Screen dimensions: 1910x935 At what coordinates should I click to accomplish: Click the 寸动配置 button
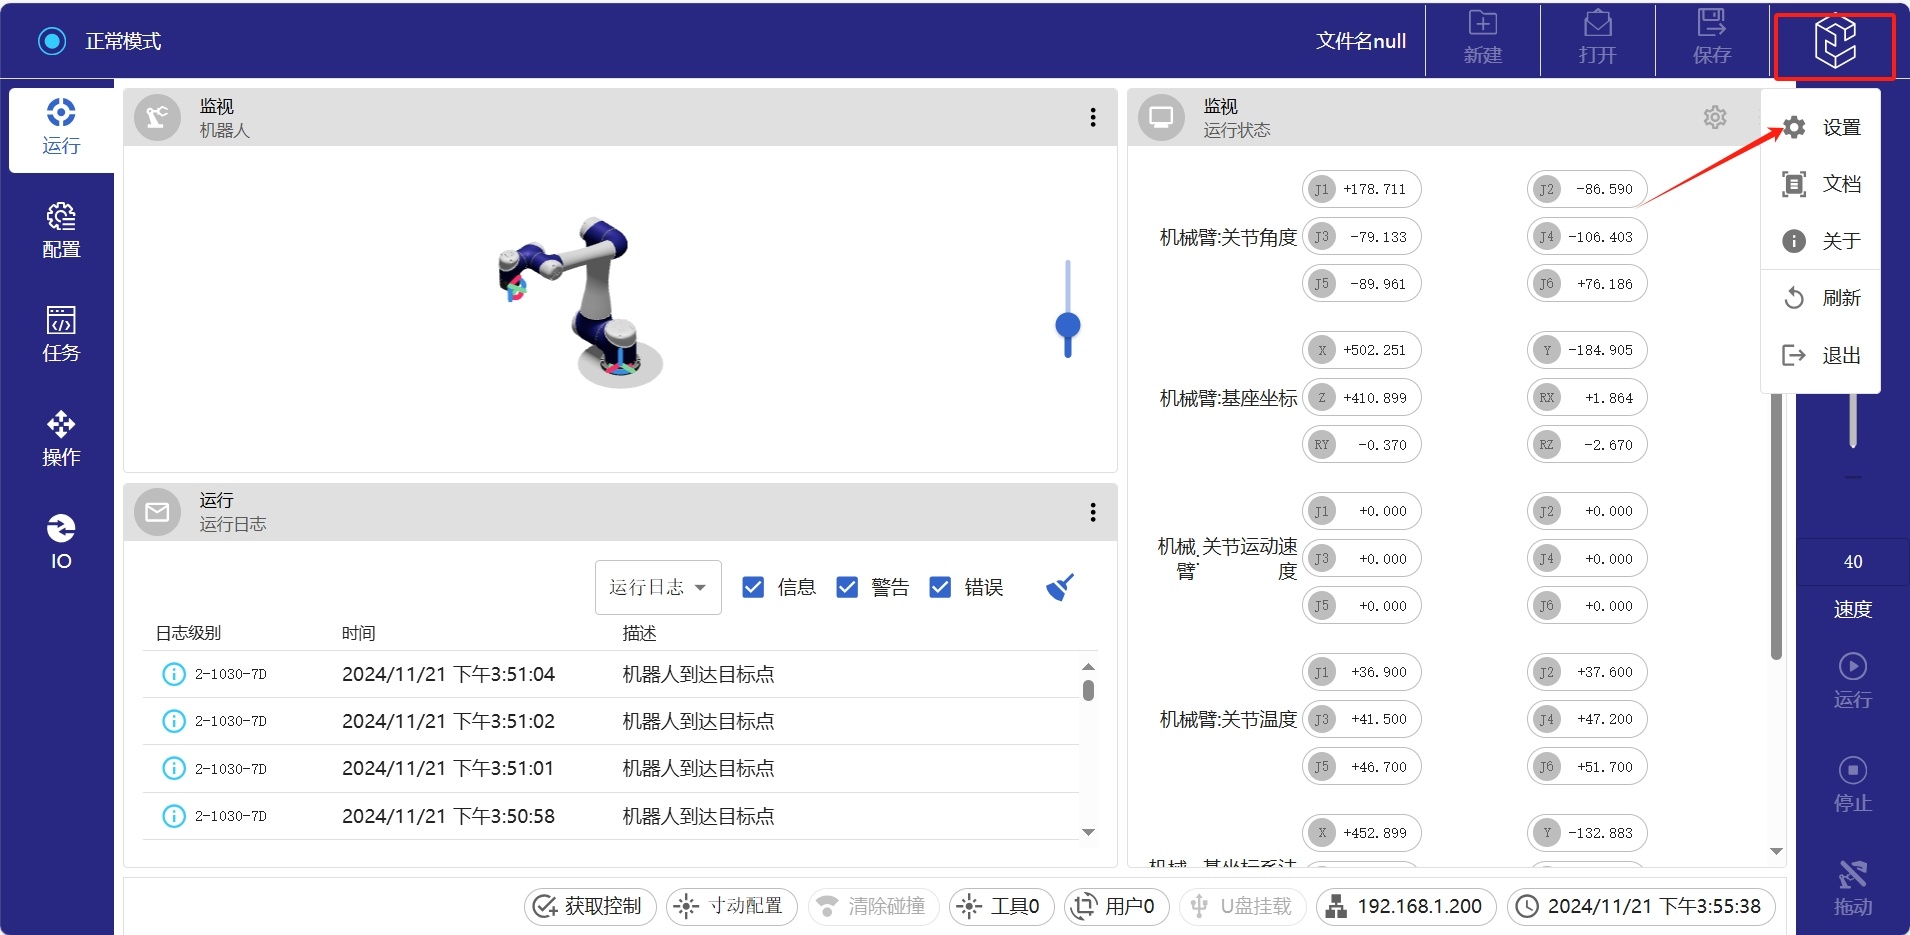click(x=732, y=906)
